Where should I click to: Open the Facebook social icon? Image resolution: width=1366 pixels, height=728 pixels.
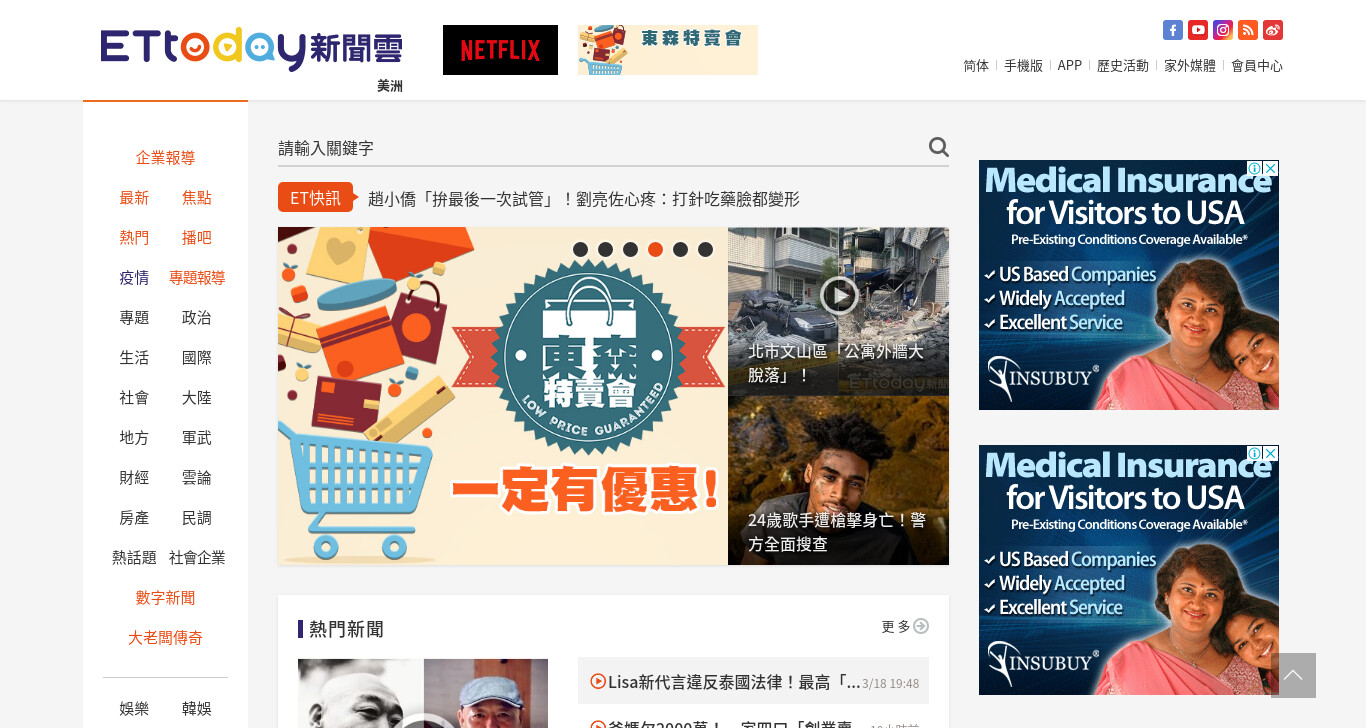coord(1173,30)
